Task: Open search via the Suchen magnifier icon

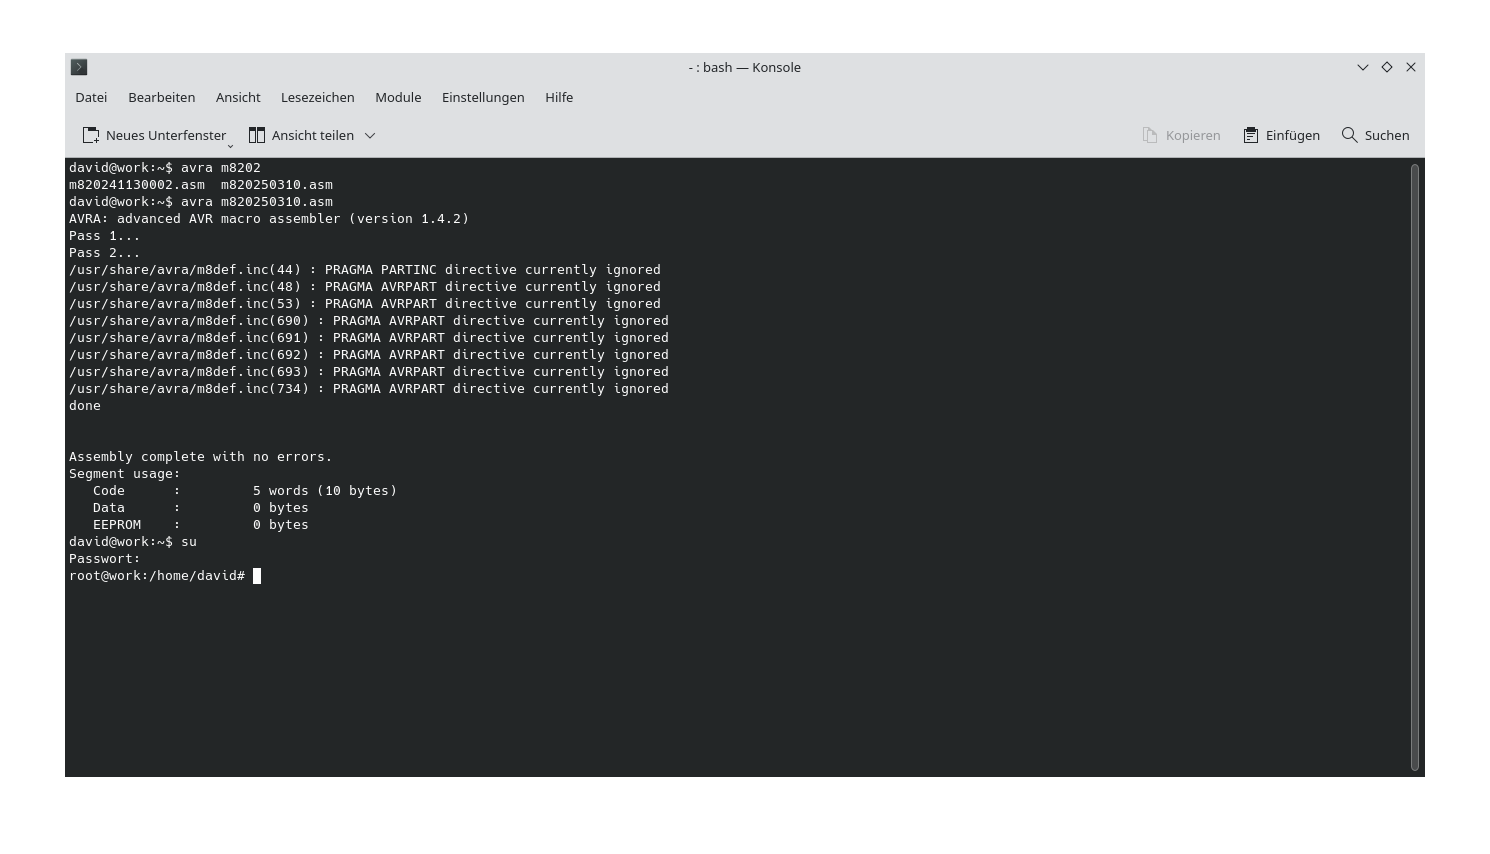Action: click(1349, 135)
